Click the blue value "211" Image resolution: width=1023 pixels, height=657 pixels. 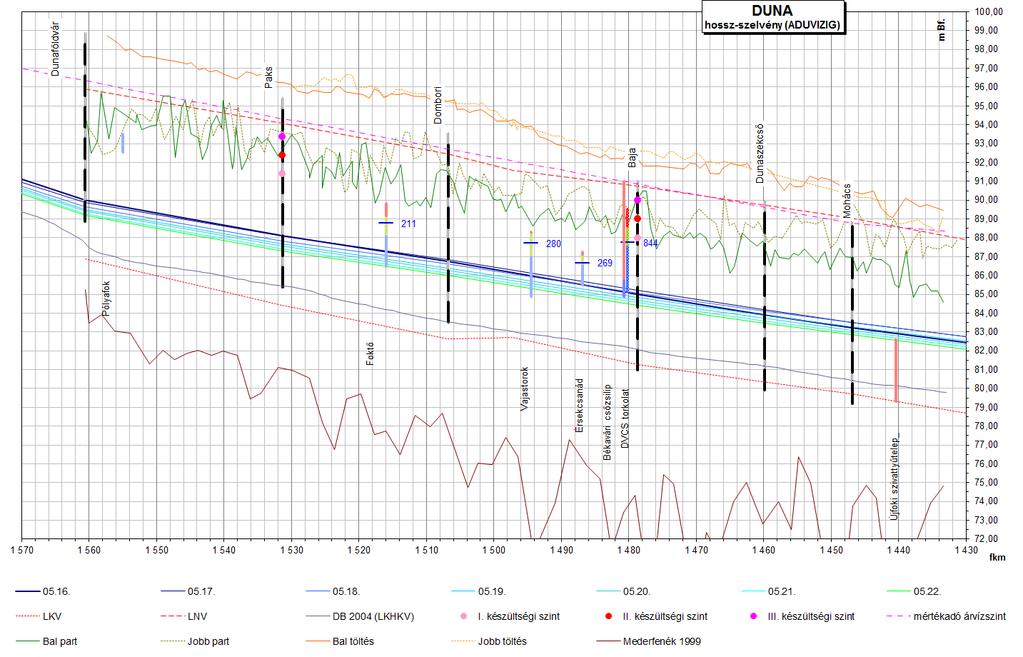[x=408, y=224]
